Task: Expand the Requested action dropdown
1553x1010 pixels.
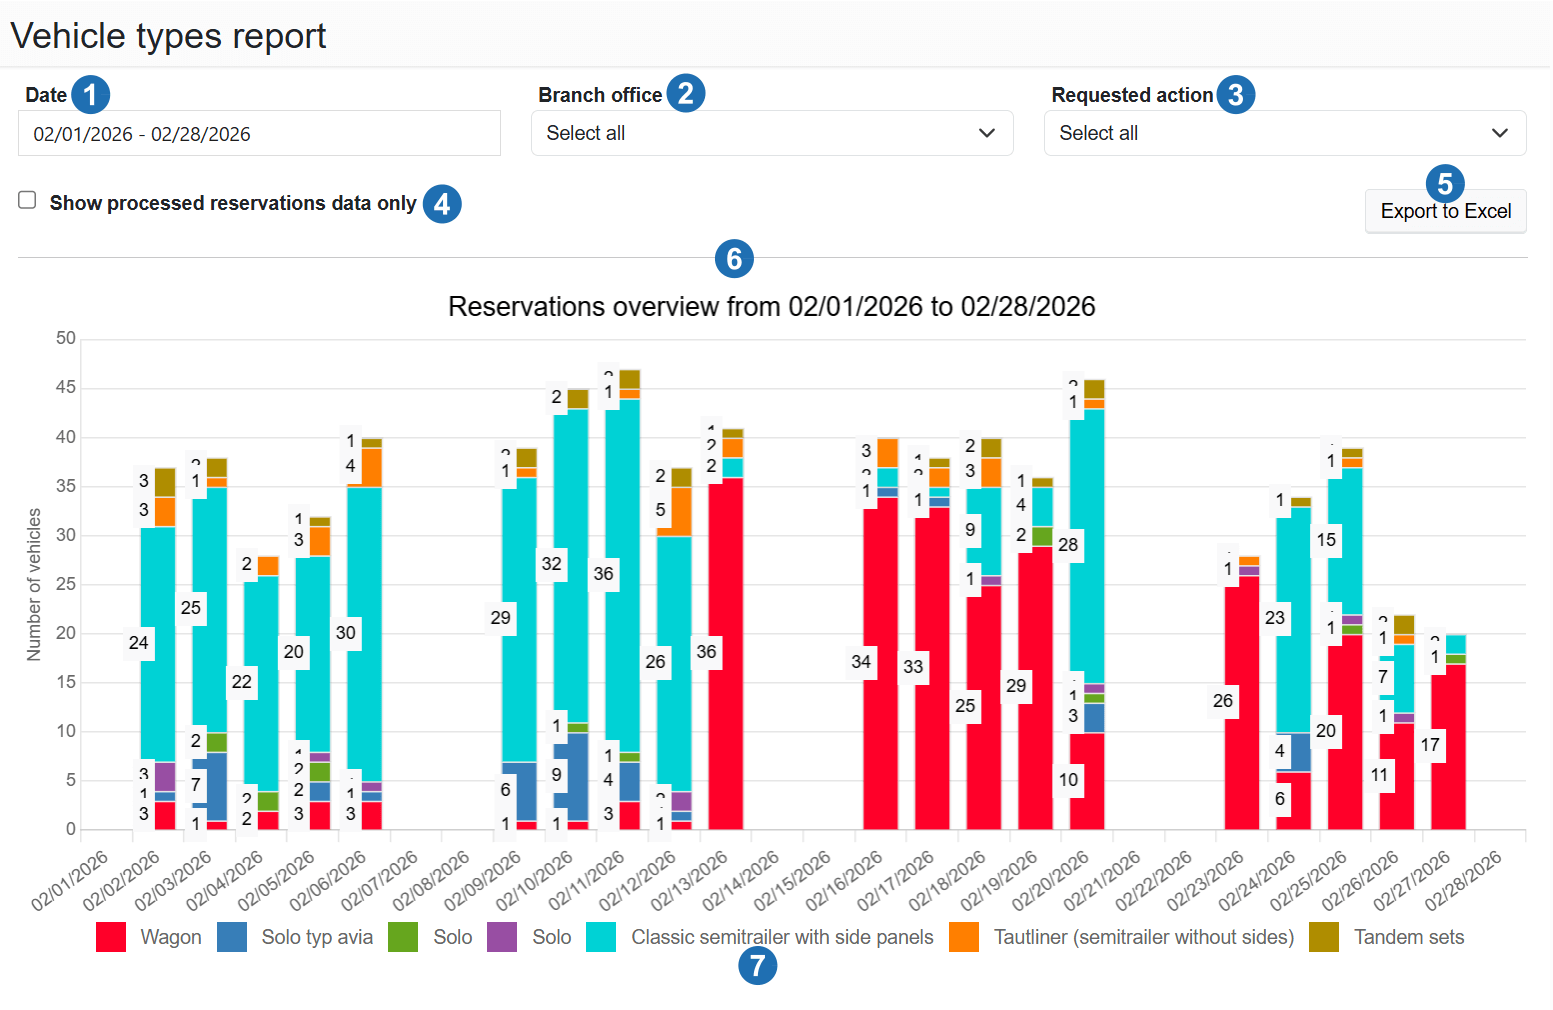Action: click(x=1284, y=134)
